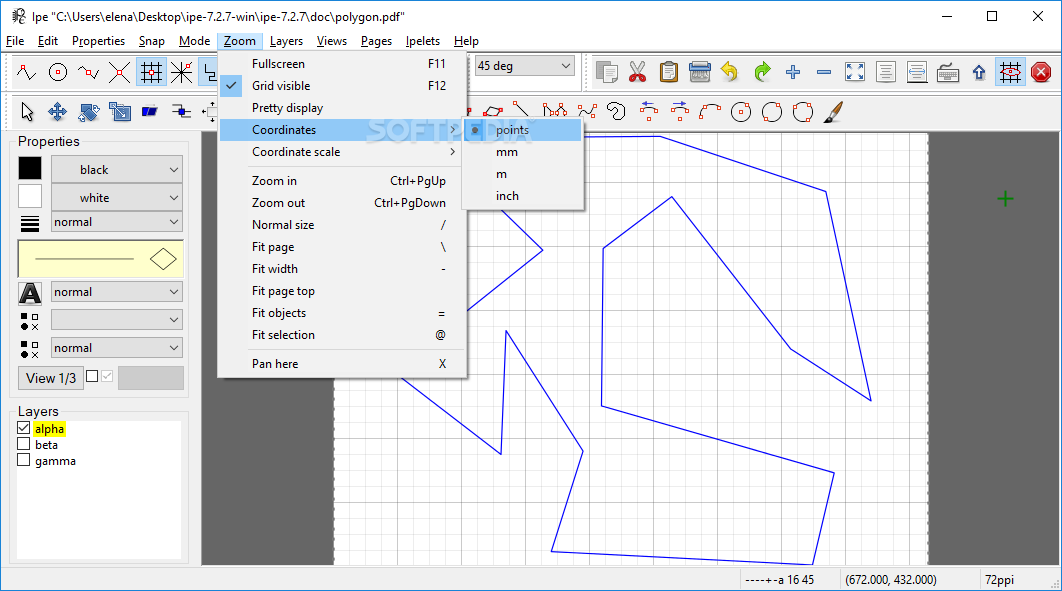Select the points coordinate option
Viewport: 1062px width, 591px height.
[523, 130]
